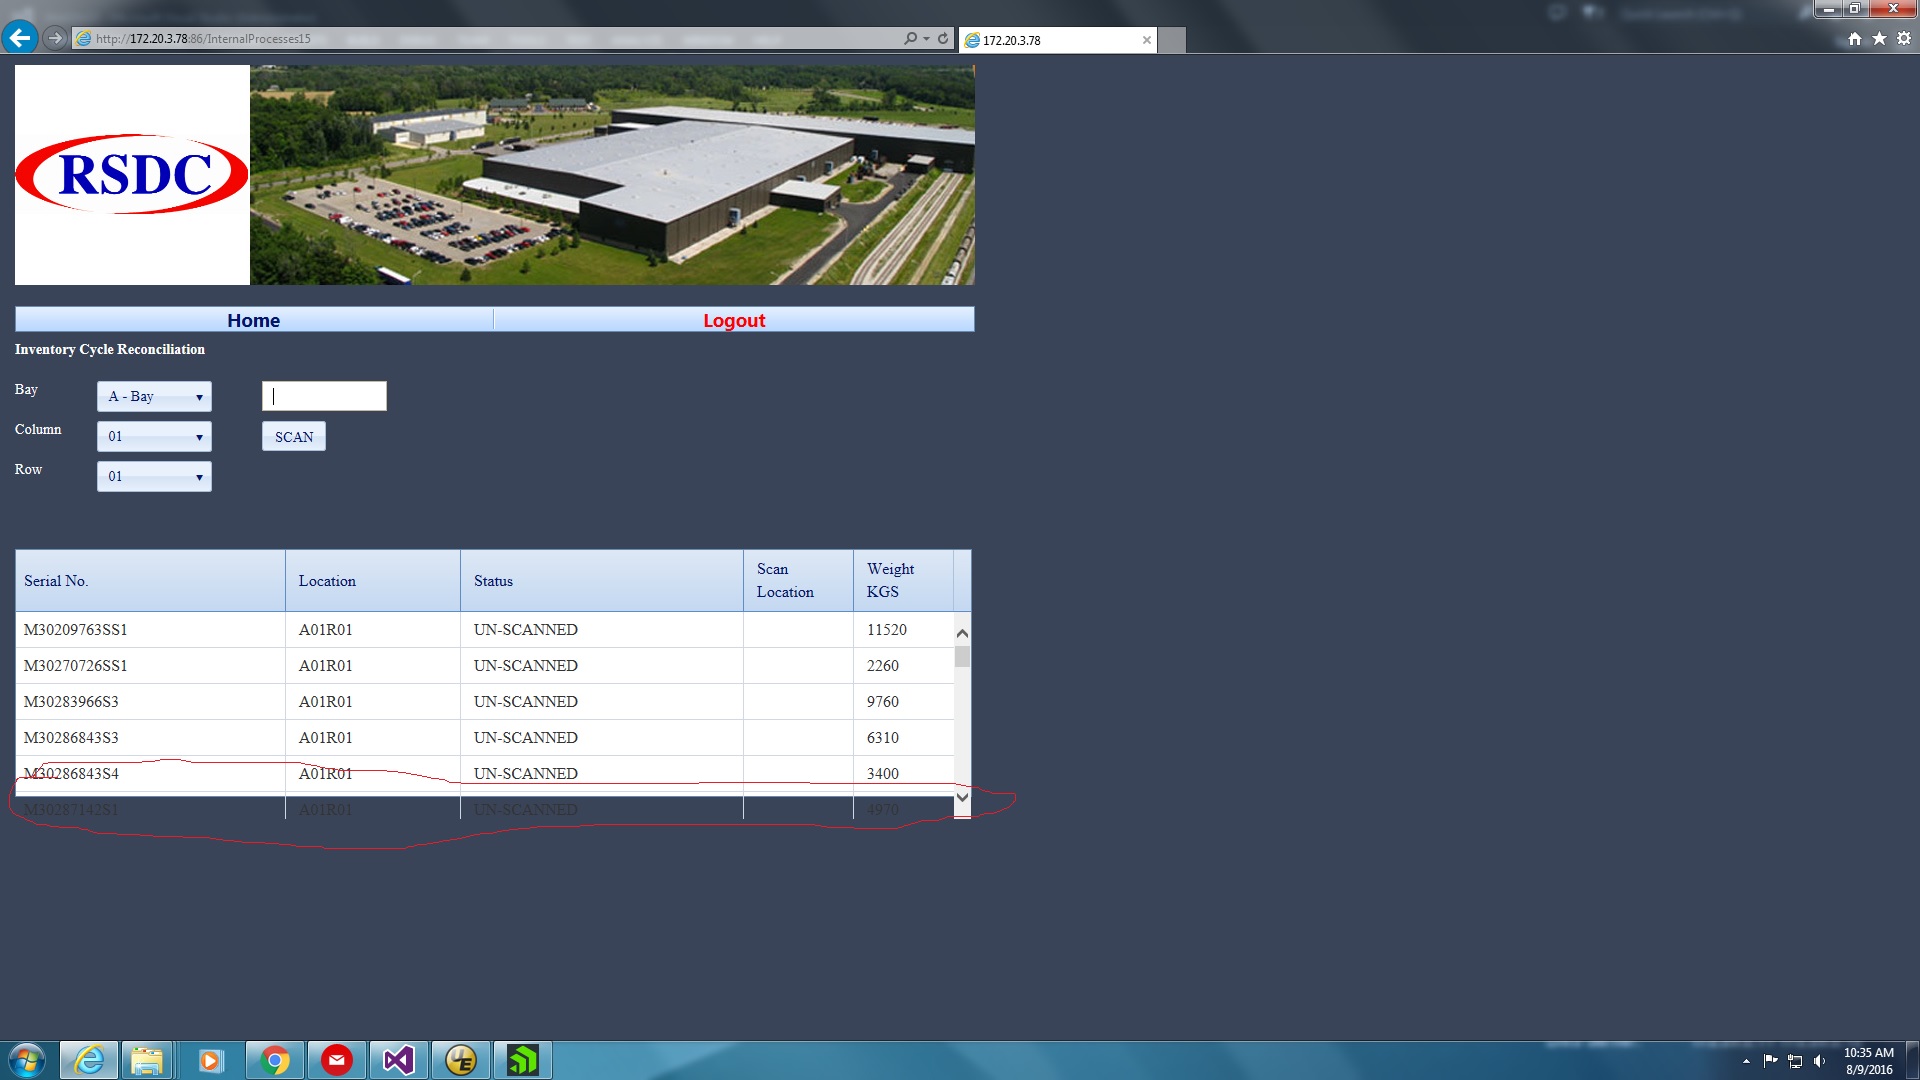Click the browser Back arrow button

tap(19, 38)
